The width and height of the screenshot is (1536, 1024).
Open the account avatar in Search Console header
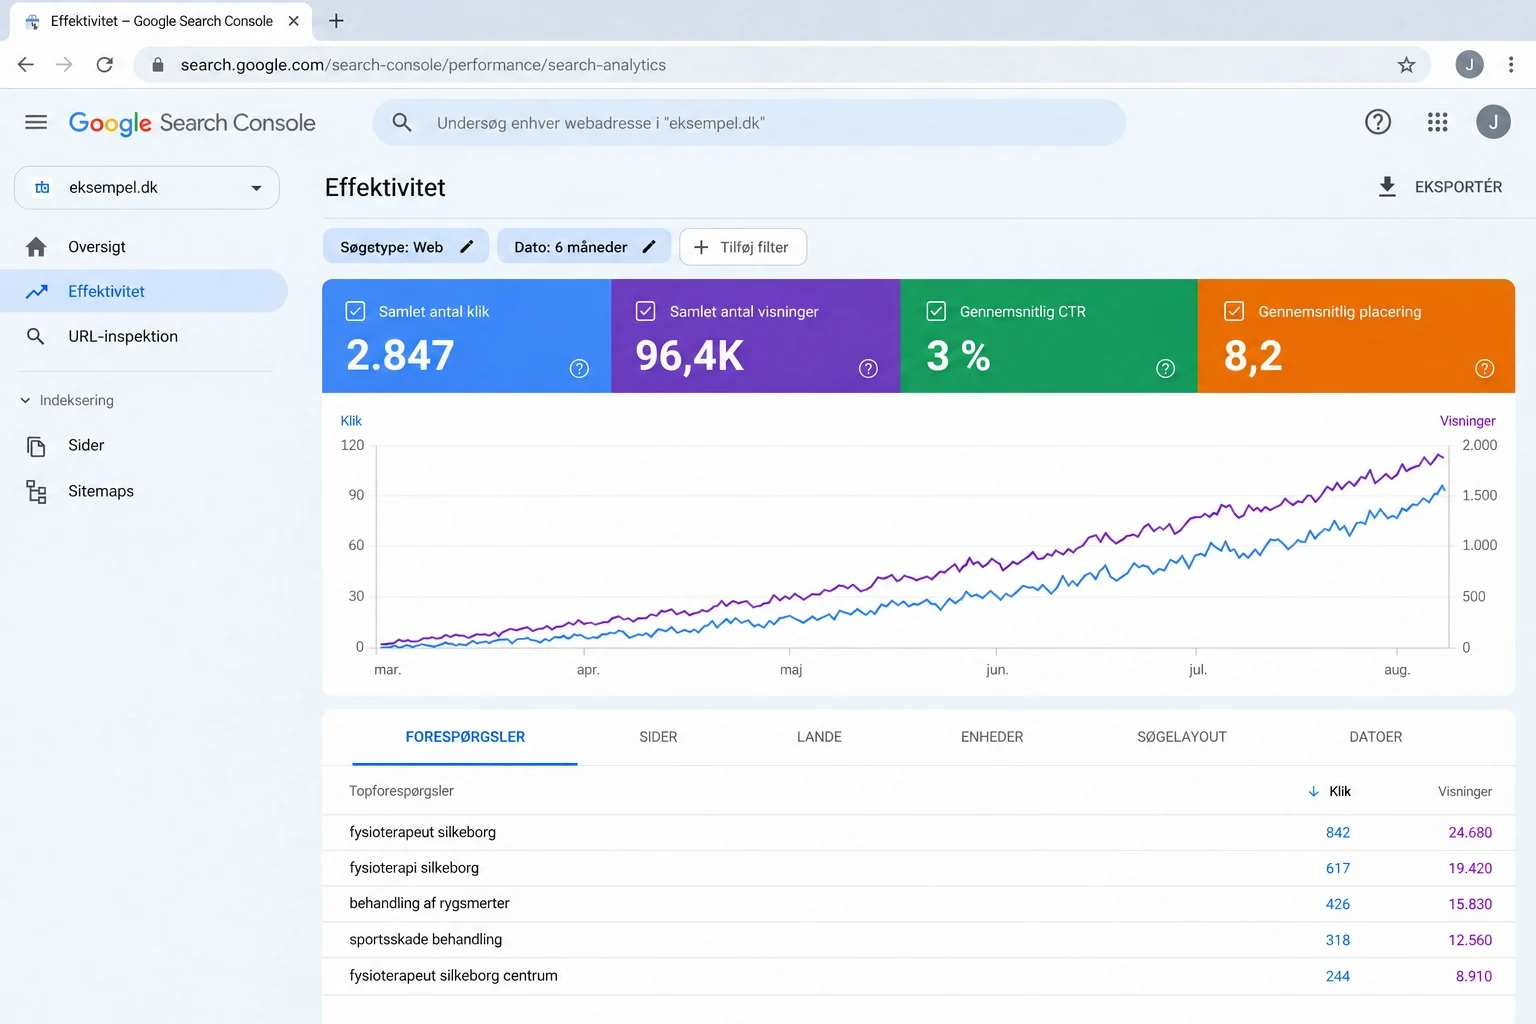pos(1493,122)
